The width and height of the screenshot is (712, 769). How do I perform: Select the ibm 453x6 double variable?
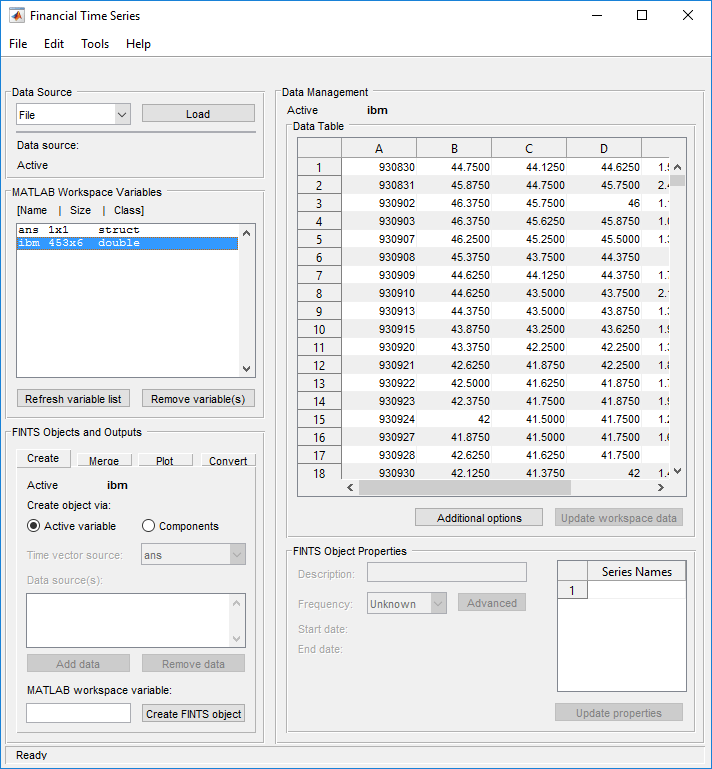tap(127, 243)
